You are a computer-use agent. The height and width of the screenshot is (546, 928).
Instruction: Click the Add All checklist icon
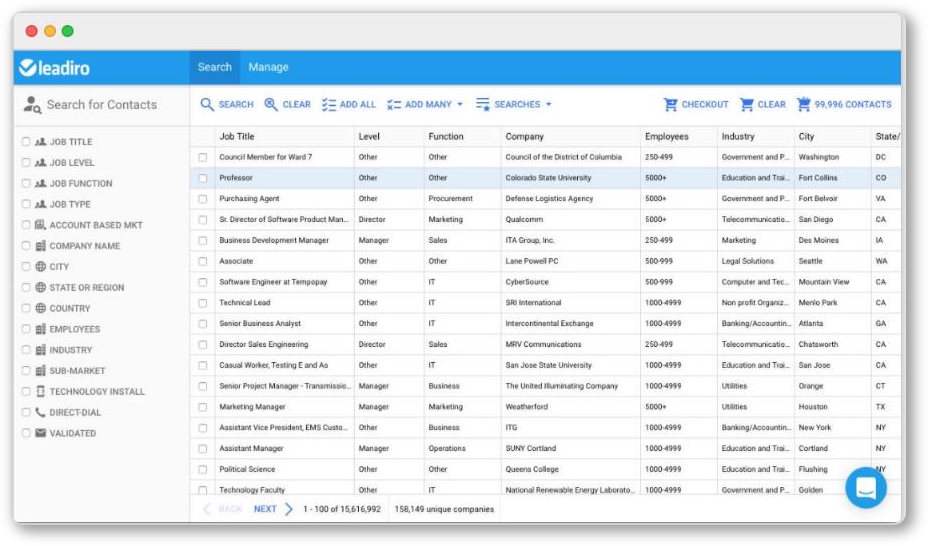[328, 105]
